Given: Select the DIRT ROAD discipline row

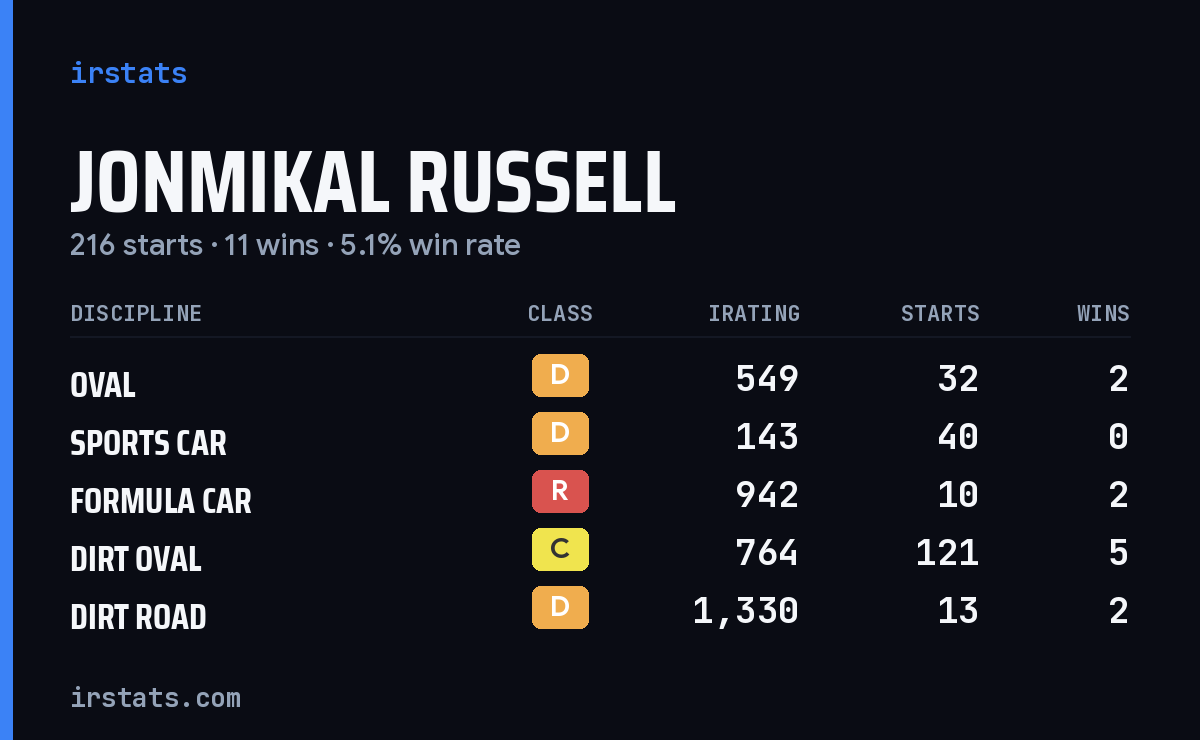Looking at the screenshot, I should pos(600,612).
